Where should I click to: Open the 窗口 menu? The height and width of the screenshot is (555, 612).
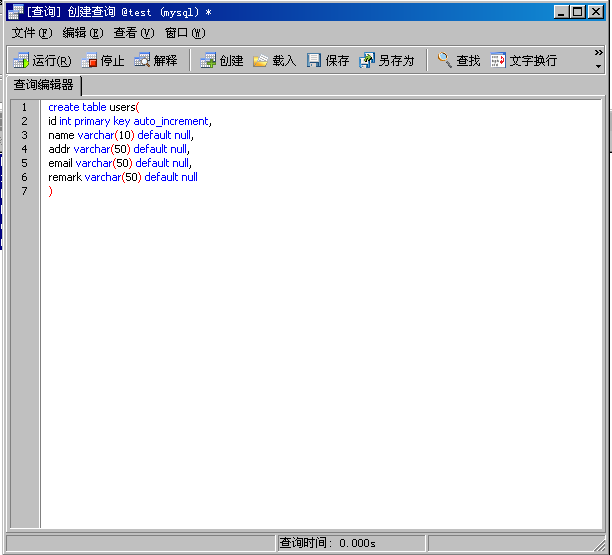tap(185, 33)
